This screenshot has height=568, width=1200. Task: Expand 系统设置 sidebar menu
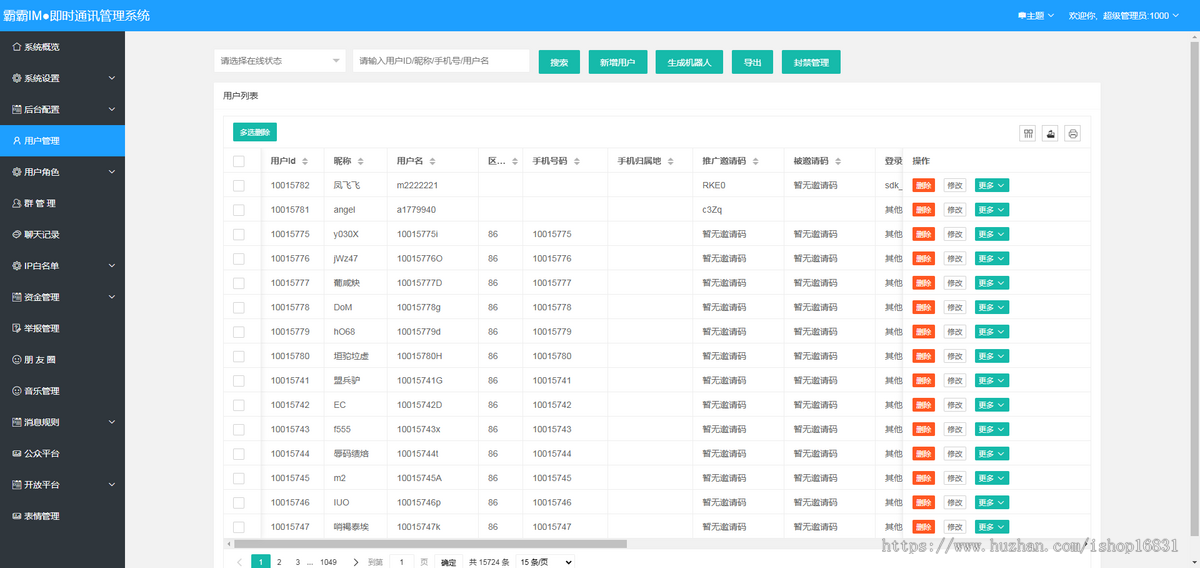tap(62, 78)
